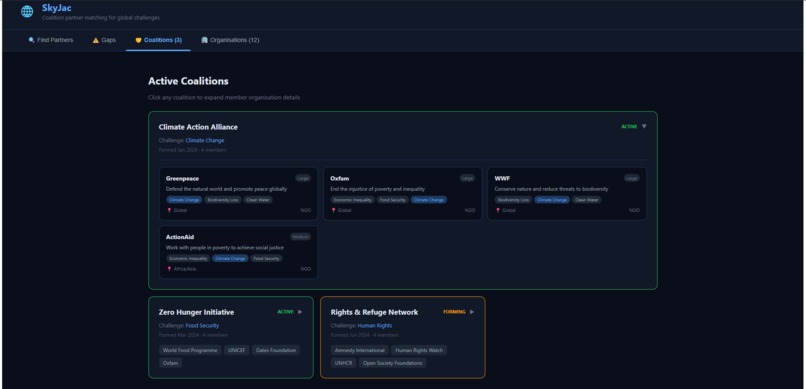Viewport: 806px width, 389px height.
Task: Click the SkyJac app title
Action: (57, 8)
